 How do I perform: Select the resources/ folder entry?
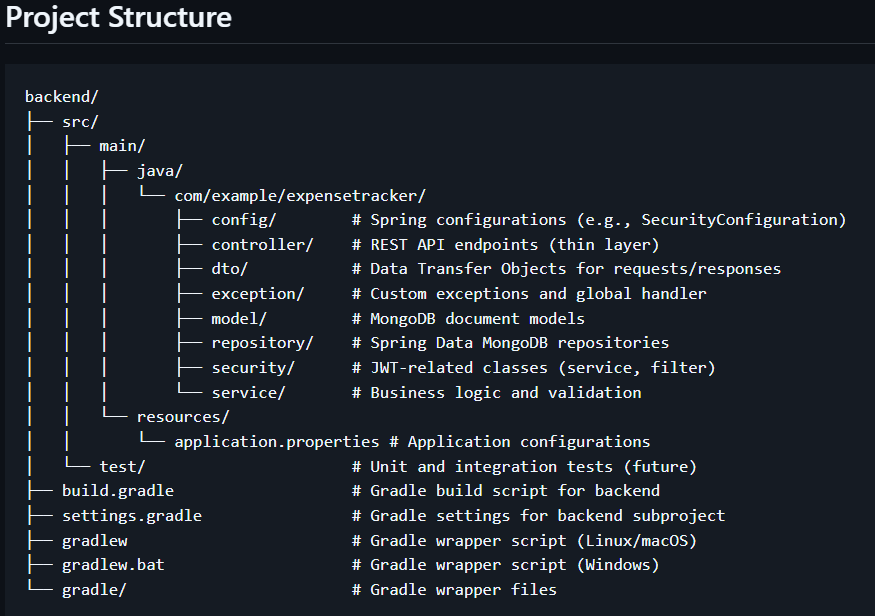pyautogui.click(x=182, y=417)
